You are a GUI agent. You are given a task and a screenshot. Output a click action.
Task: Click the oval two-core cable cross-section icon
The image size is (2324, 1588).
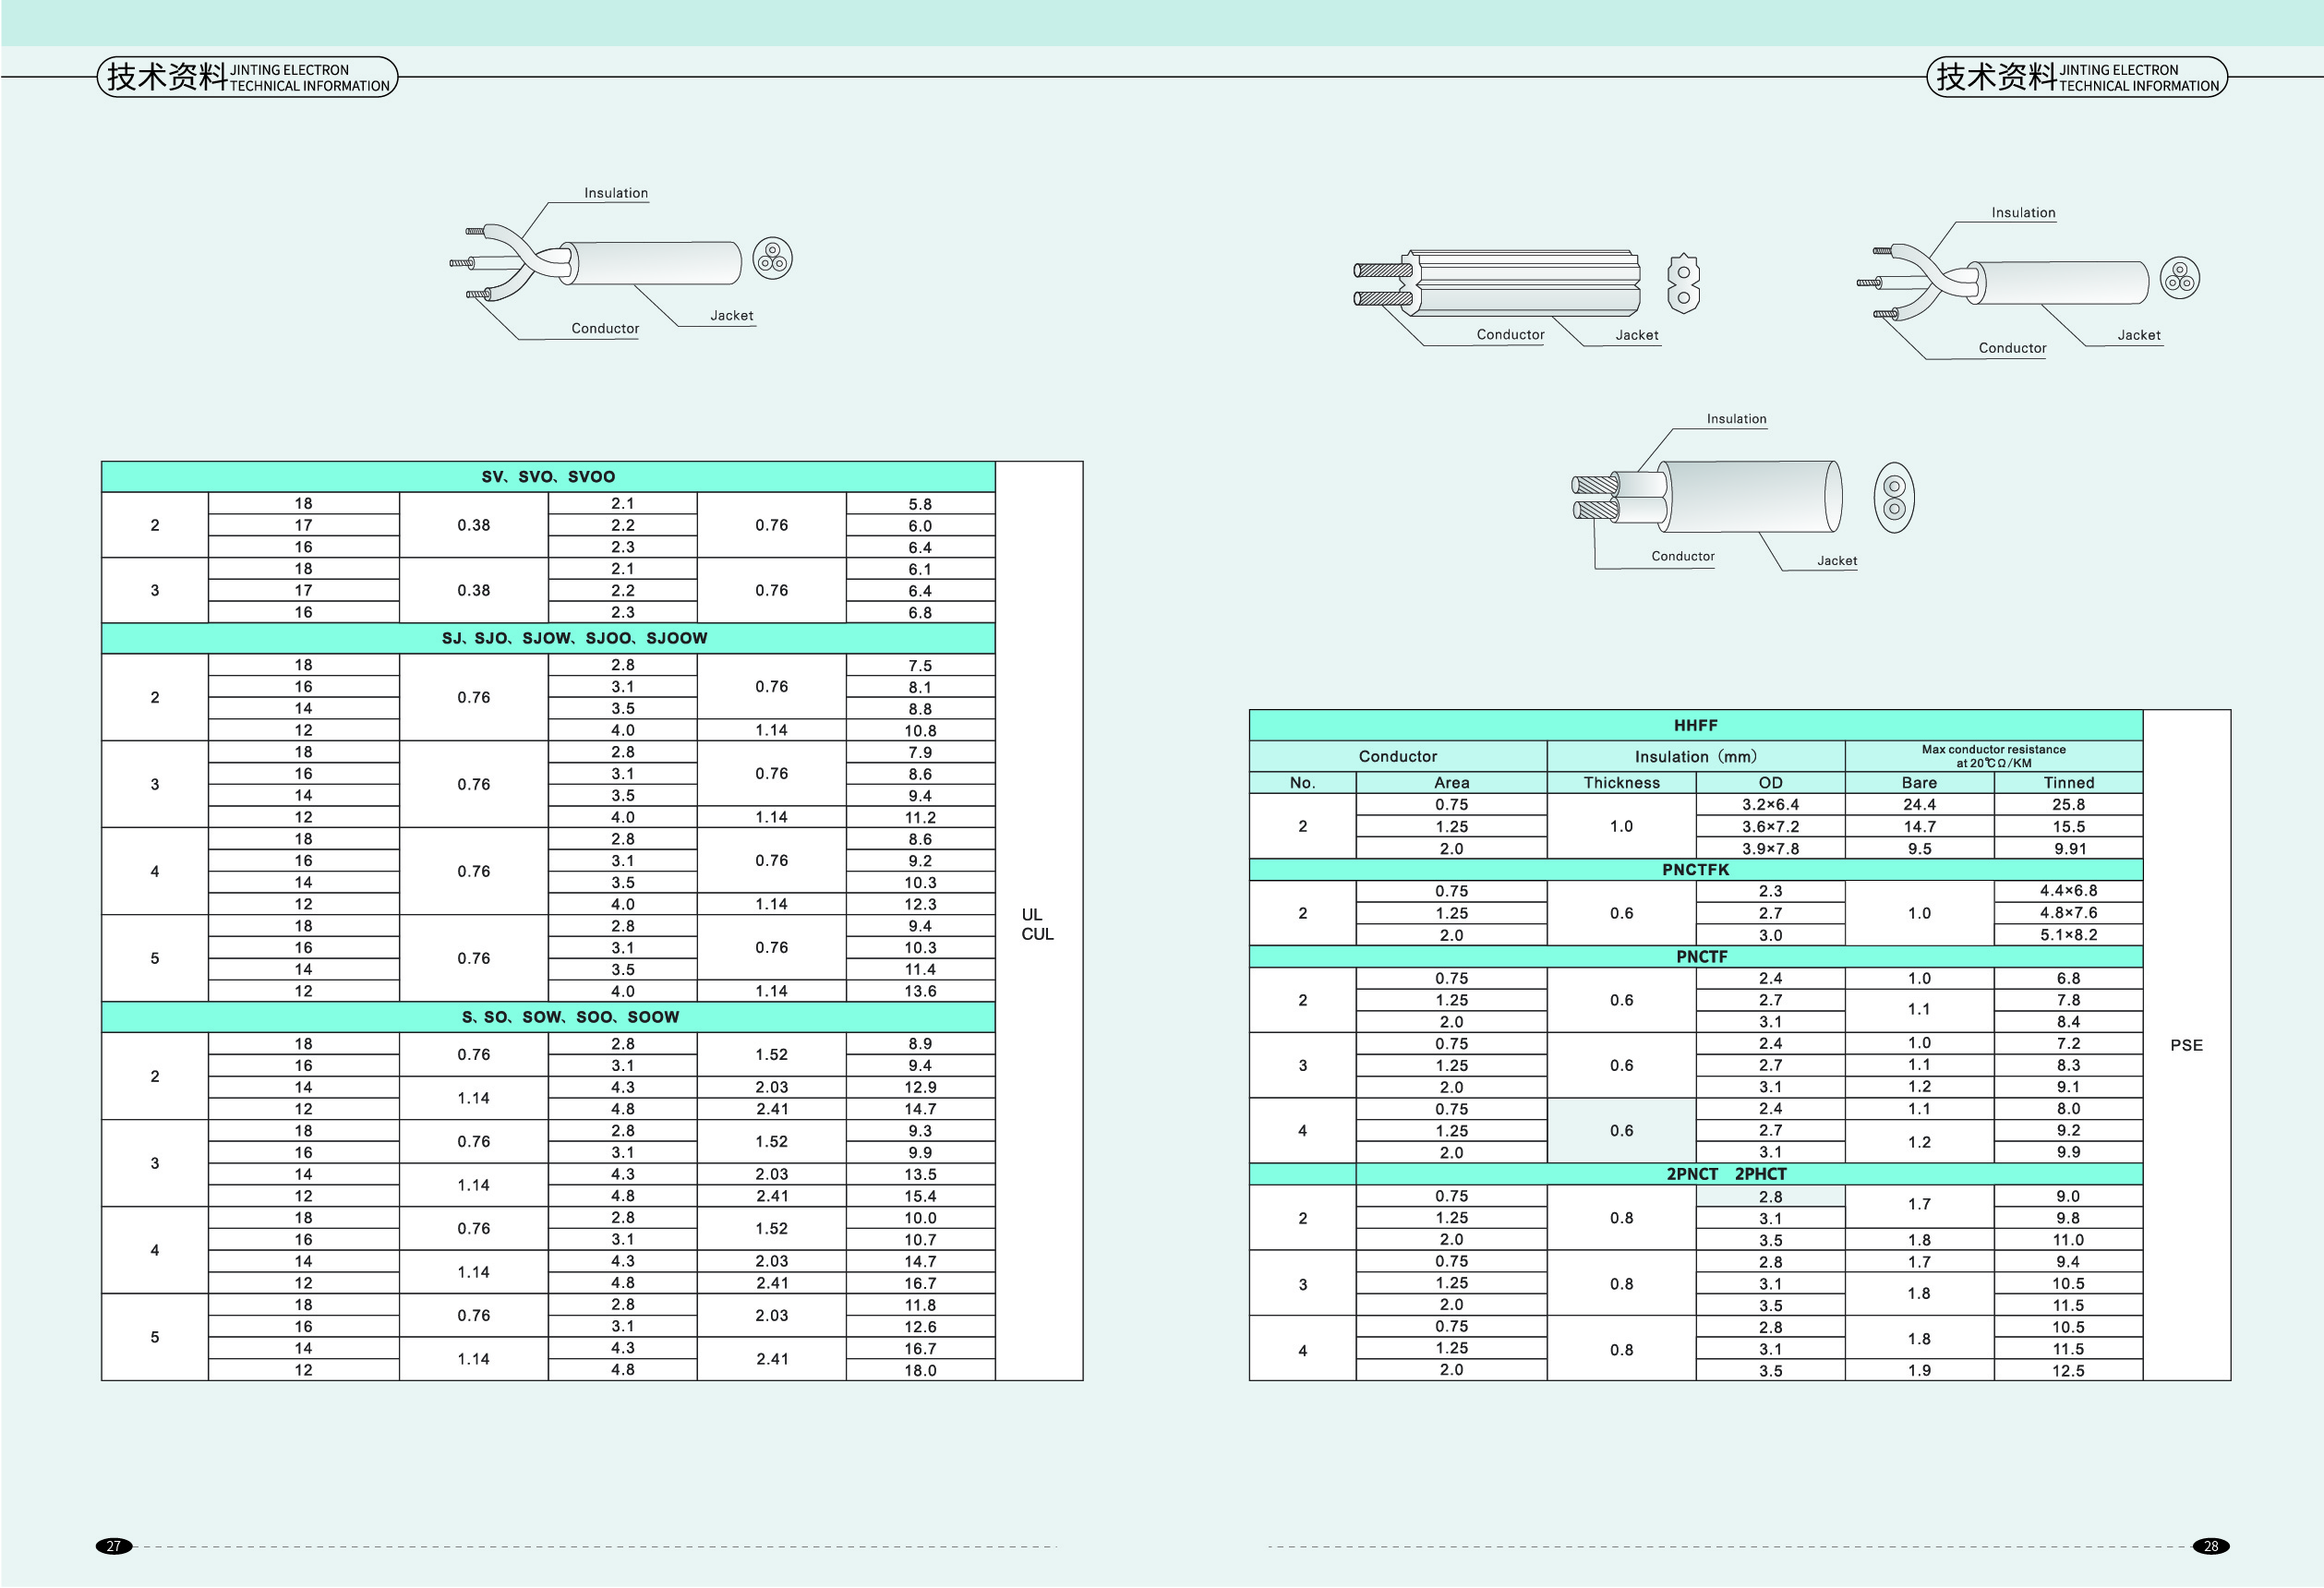(x=1894, y=497)
